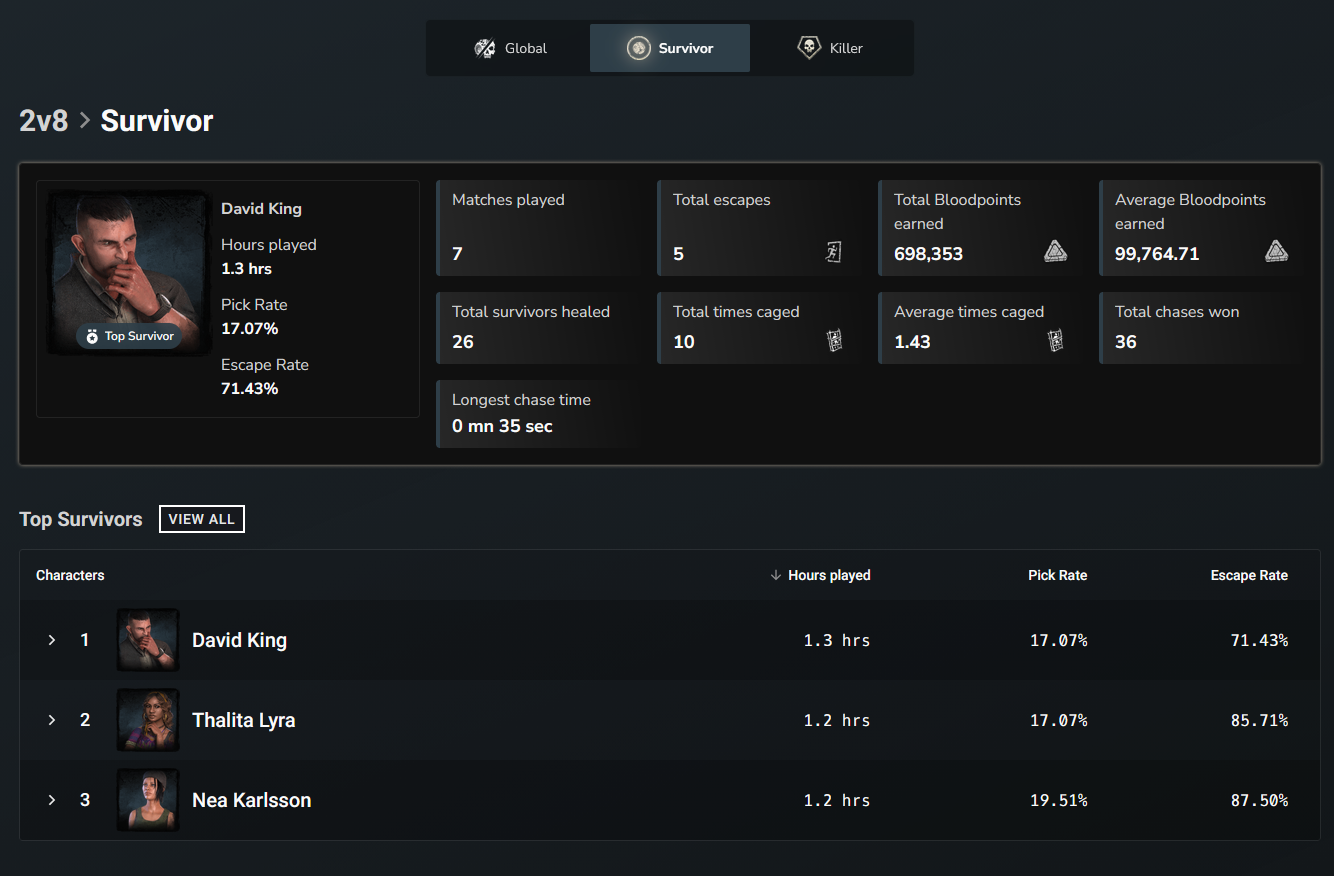The height and width of the screenshot is (876, 1334).
Task: Sort by Pick Rate column
Action: coord(1057,575)
